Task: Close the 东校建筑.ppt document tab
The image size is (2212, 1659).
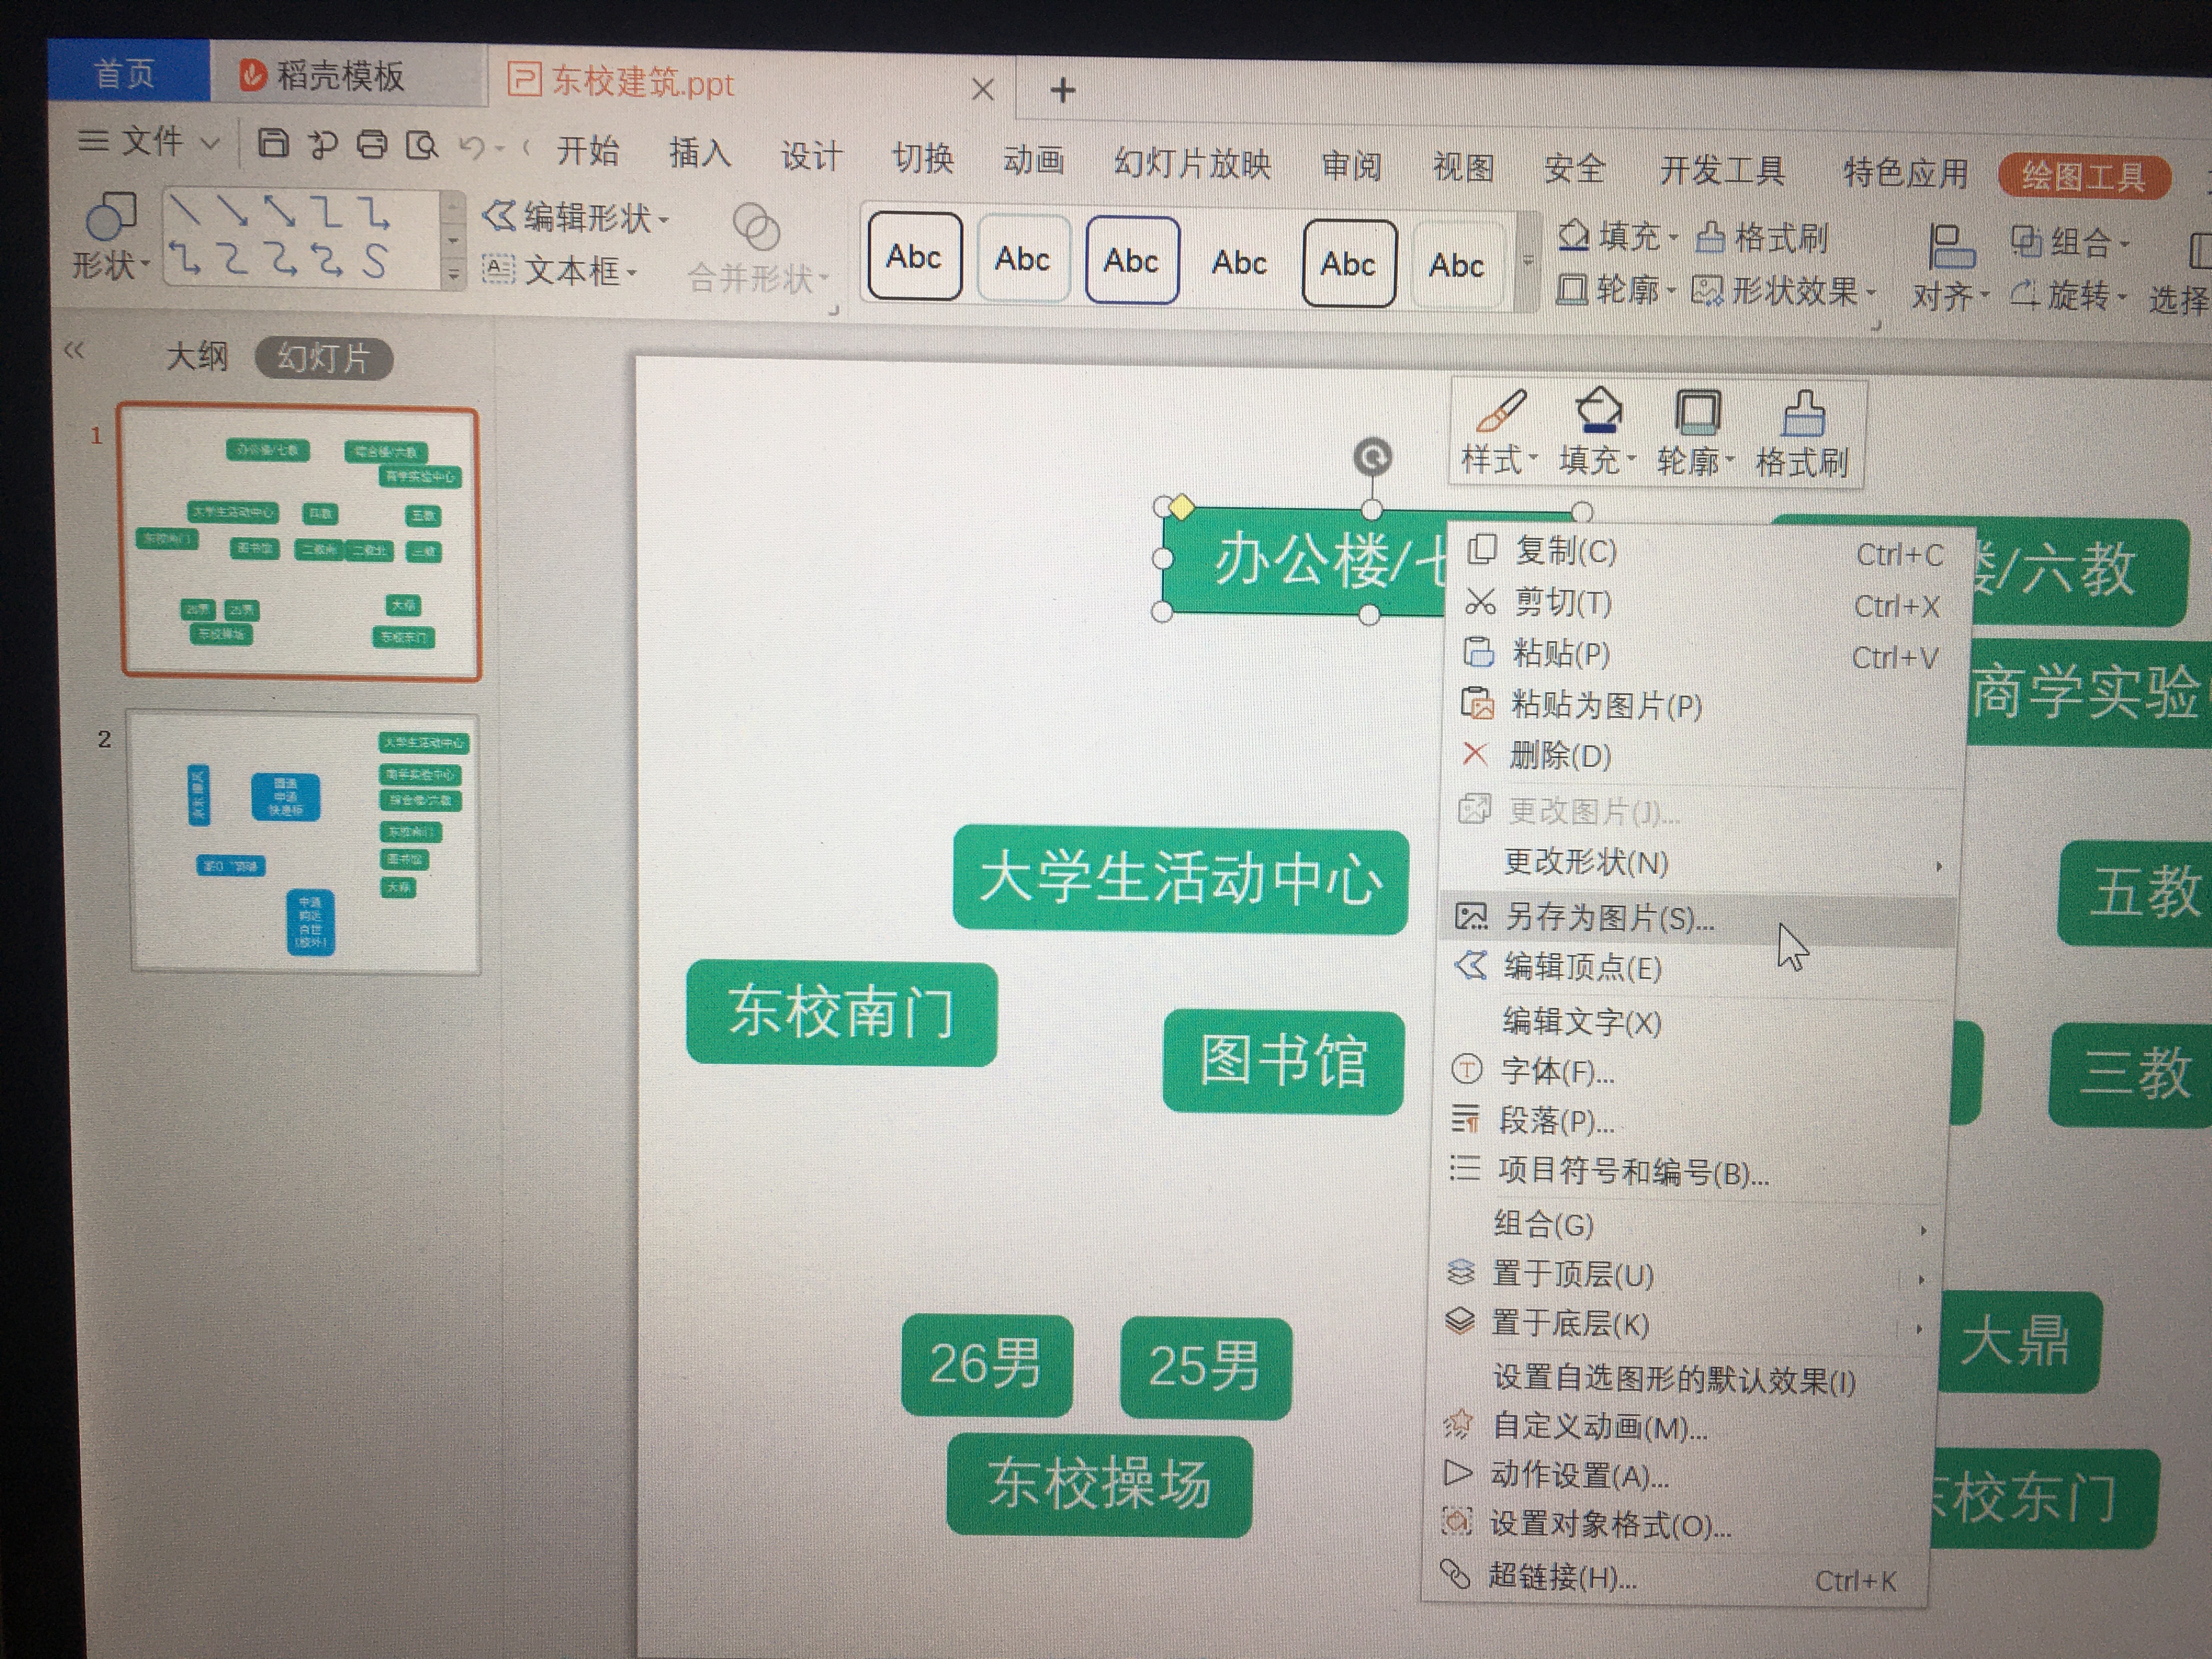Action: pyautogui.click(x=983, y=90)
